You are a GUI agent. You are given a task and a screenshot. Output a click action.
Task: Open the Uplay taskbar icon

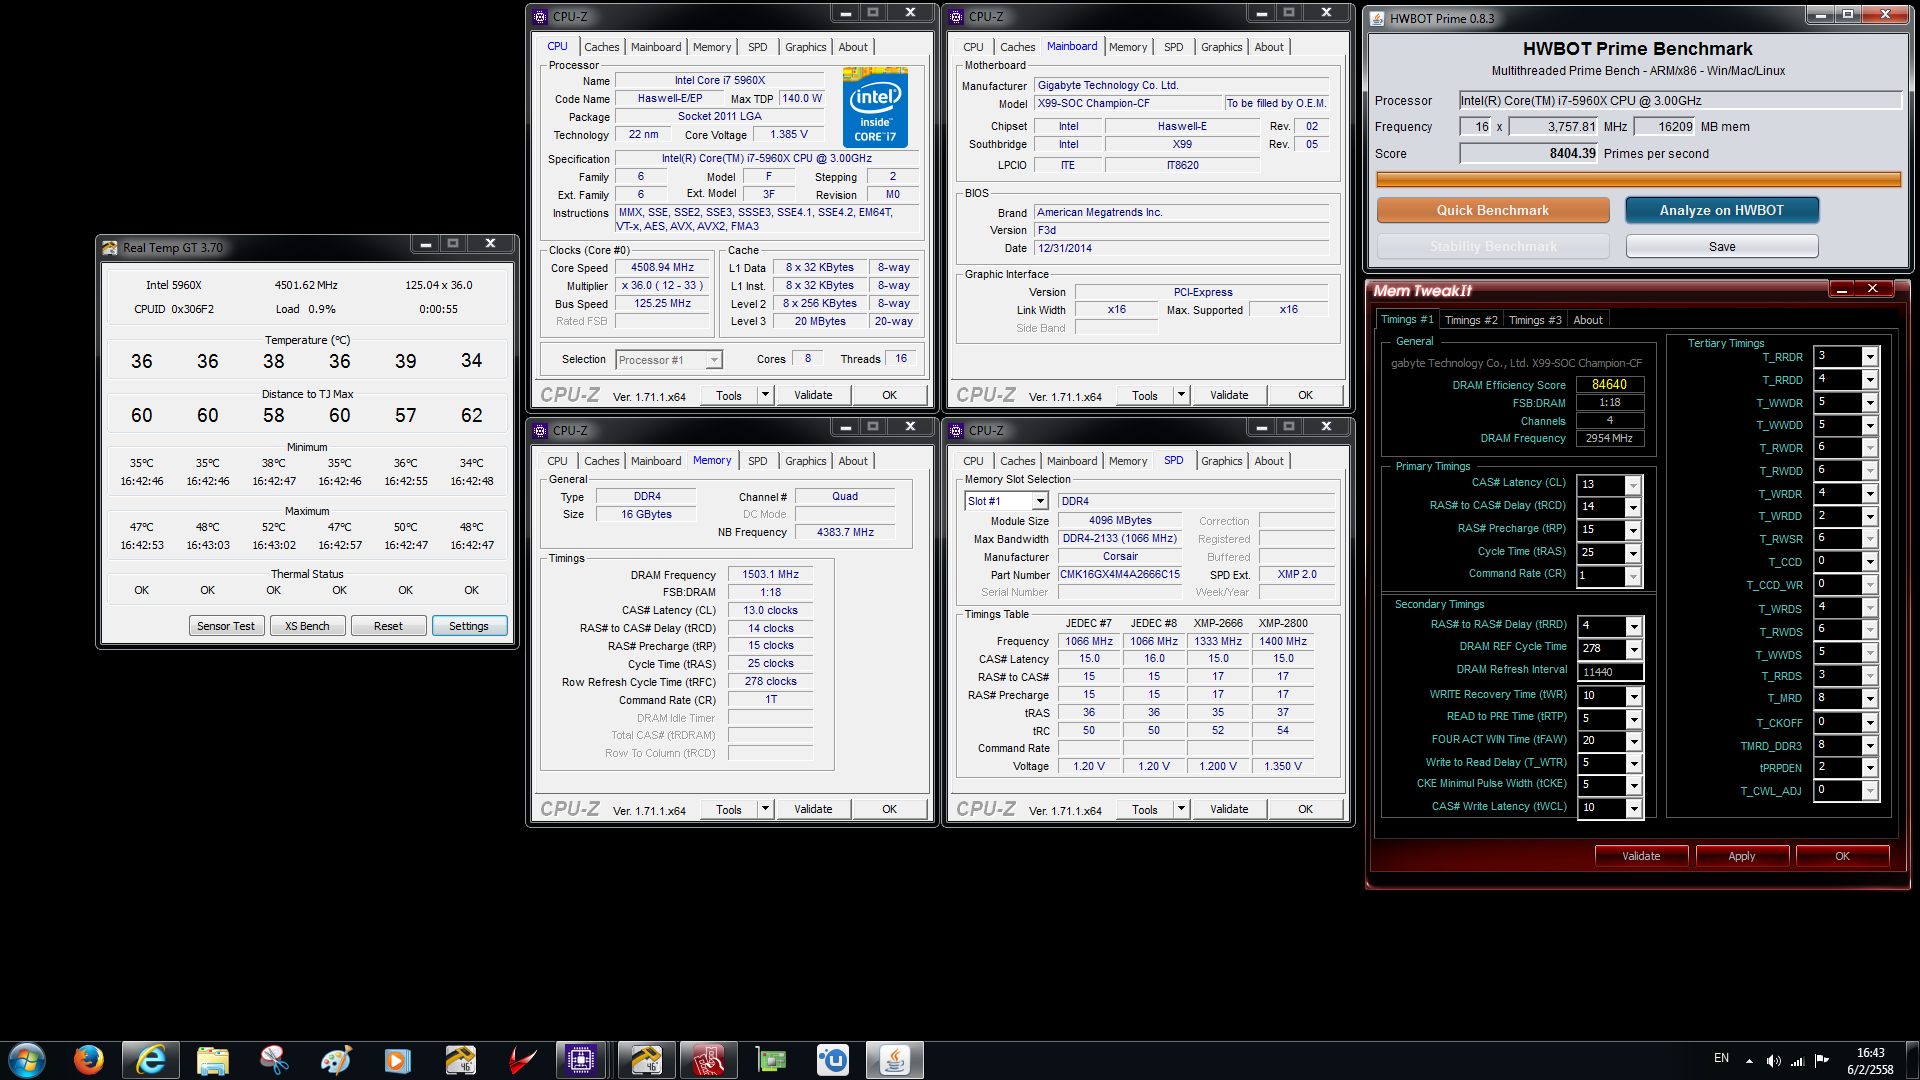[x=833, y=1059]
